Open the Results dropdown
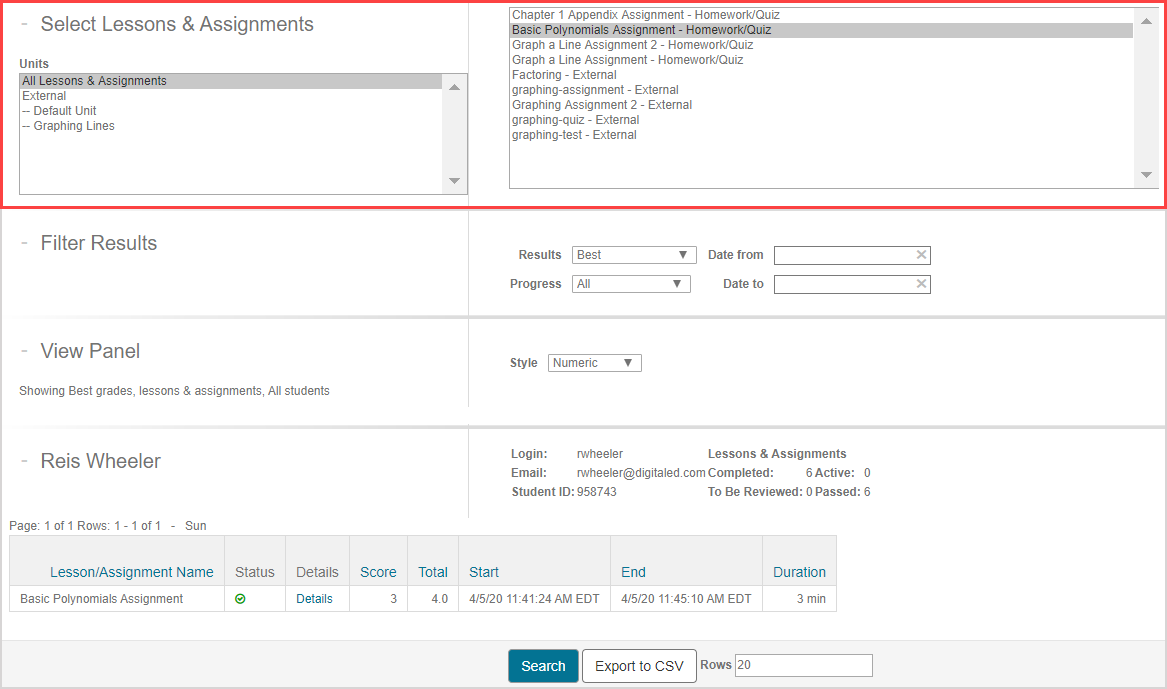This screenshot has width=1167, height=689. (x=634, y=255)
